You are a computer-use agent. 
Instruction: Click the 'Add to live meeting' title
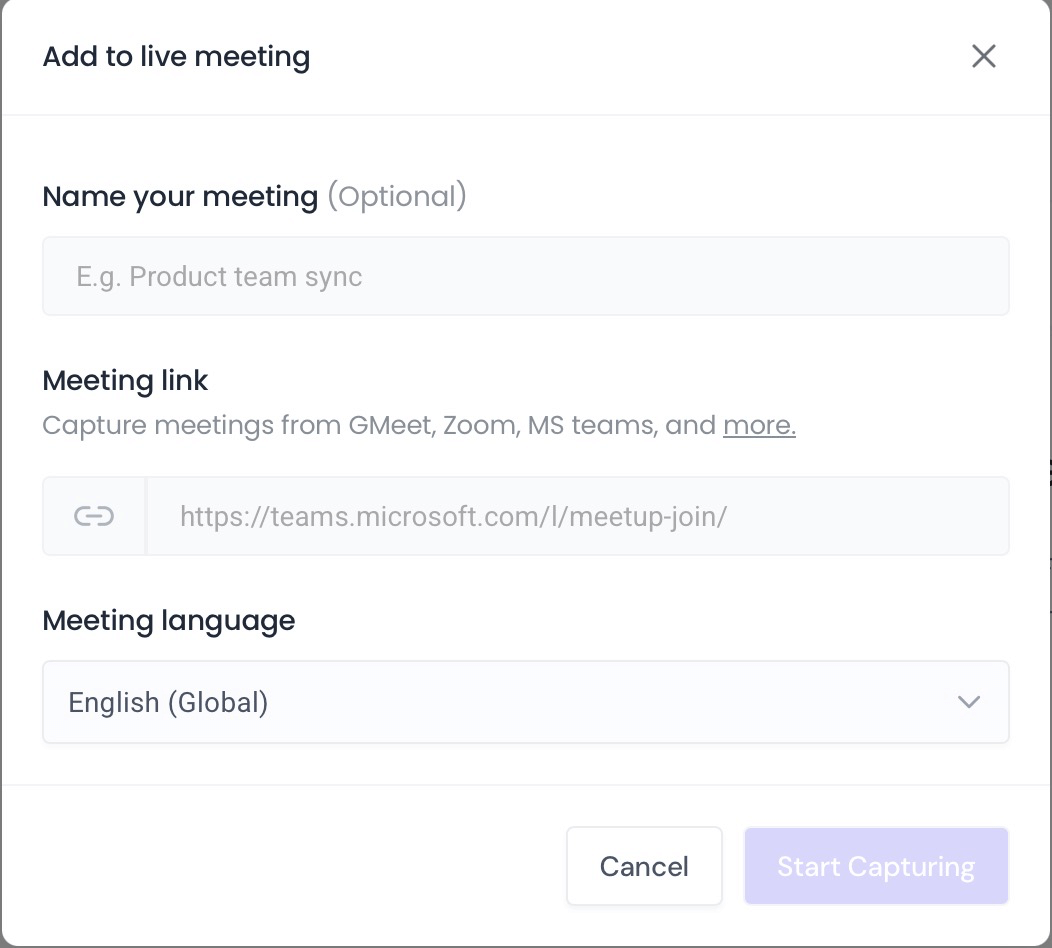176,56
